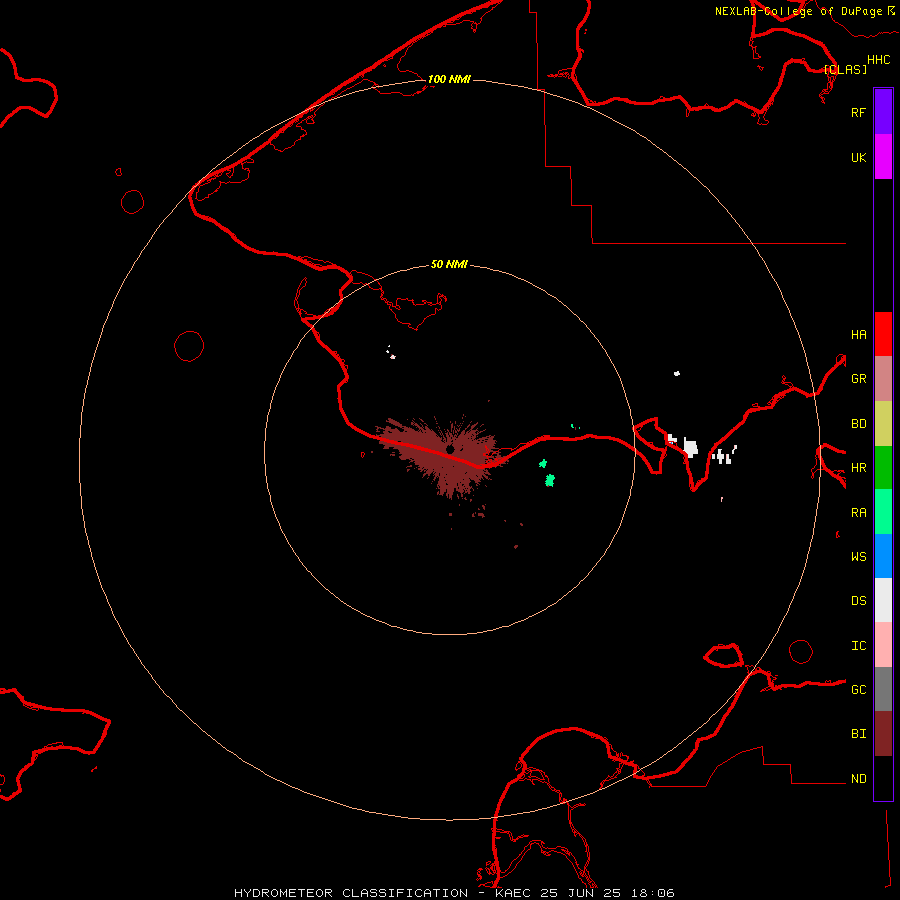Select the DS white legend swatch
This screenshot has width=900, height=900.
coord(883,600)
